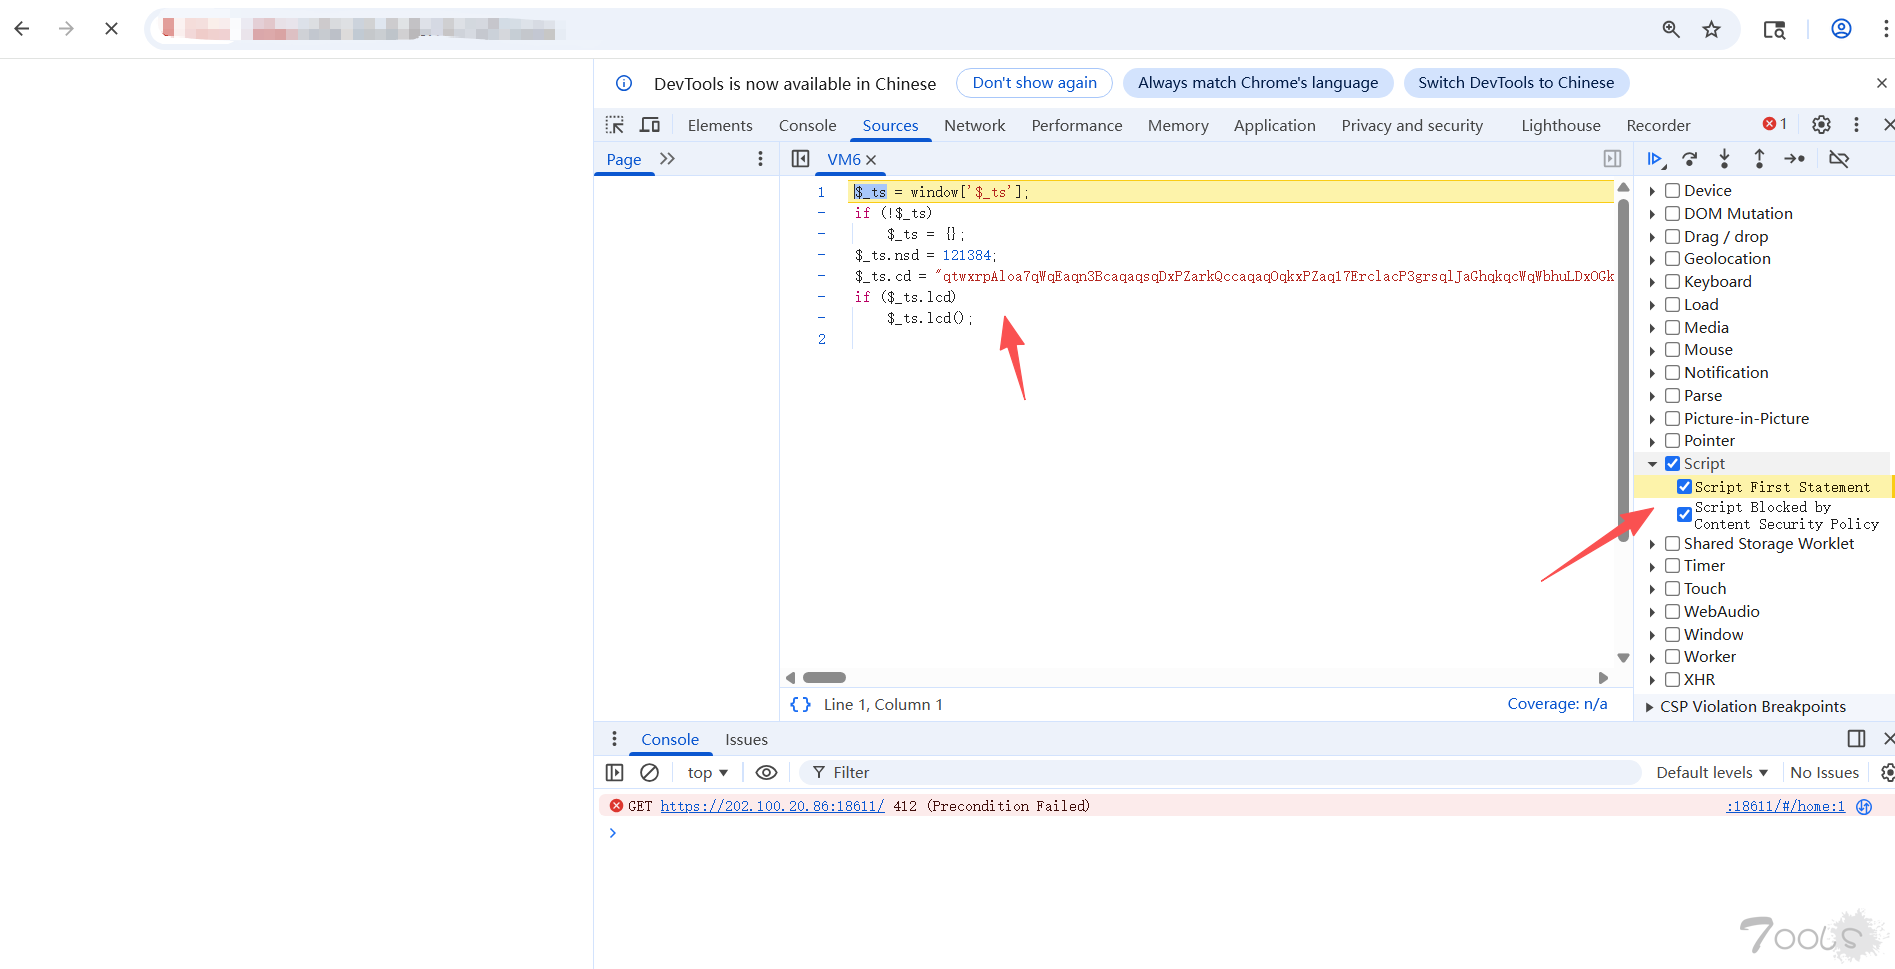Resume script execution in debugger

[1655, 159]
